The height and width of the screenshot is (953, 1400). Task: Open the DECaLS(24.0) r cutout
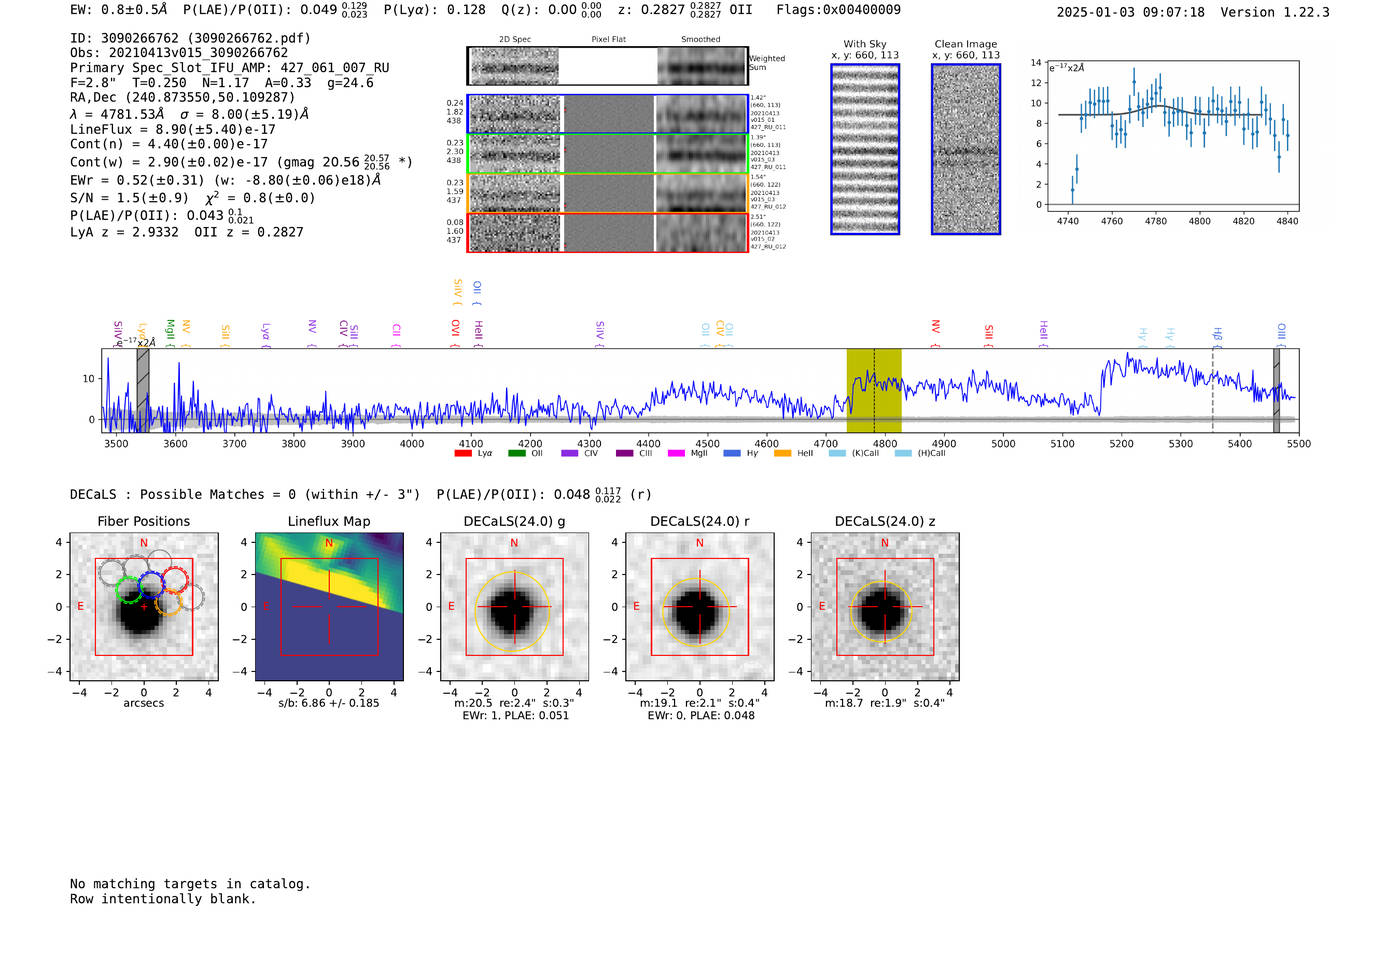click(699, 606)
